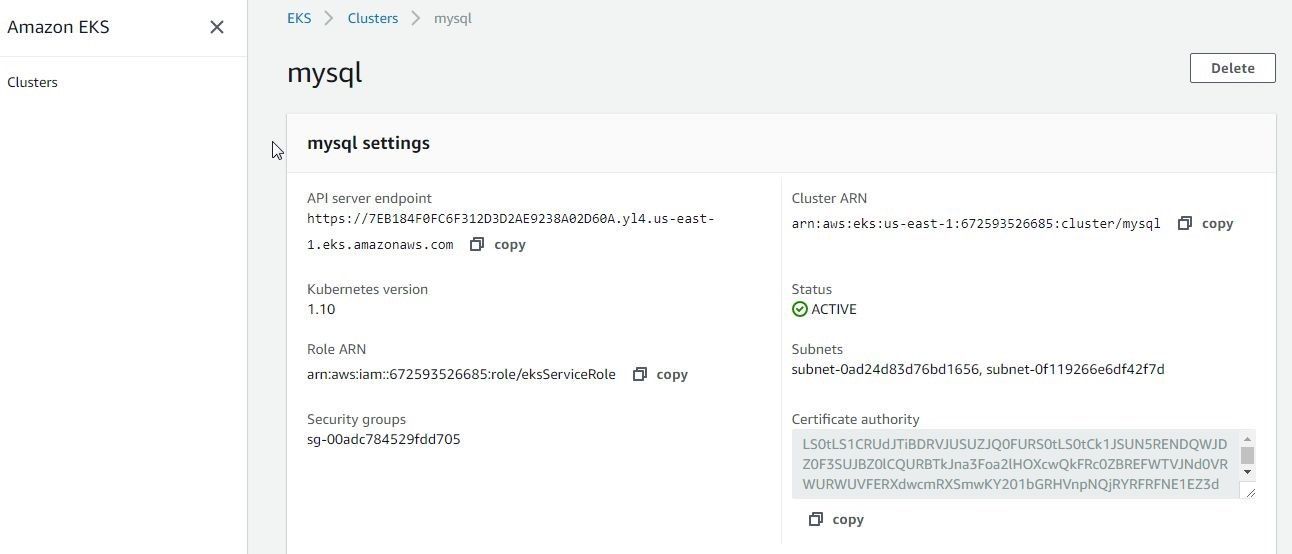The height and width of the screenshot is (554, 1292).
Task: Click the certificate box resize handle
Action: pyautogui.click(x=1248, y=490)
